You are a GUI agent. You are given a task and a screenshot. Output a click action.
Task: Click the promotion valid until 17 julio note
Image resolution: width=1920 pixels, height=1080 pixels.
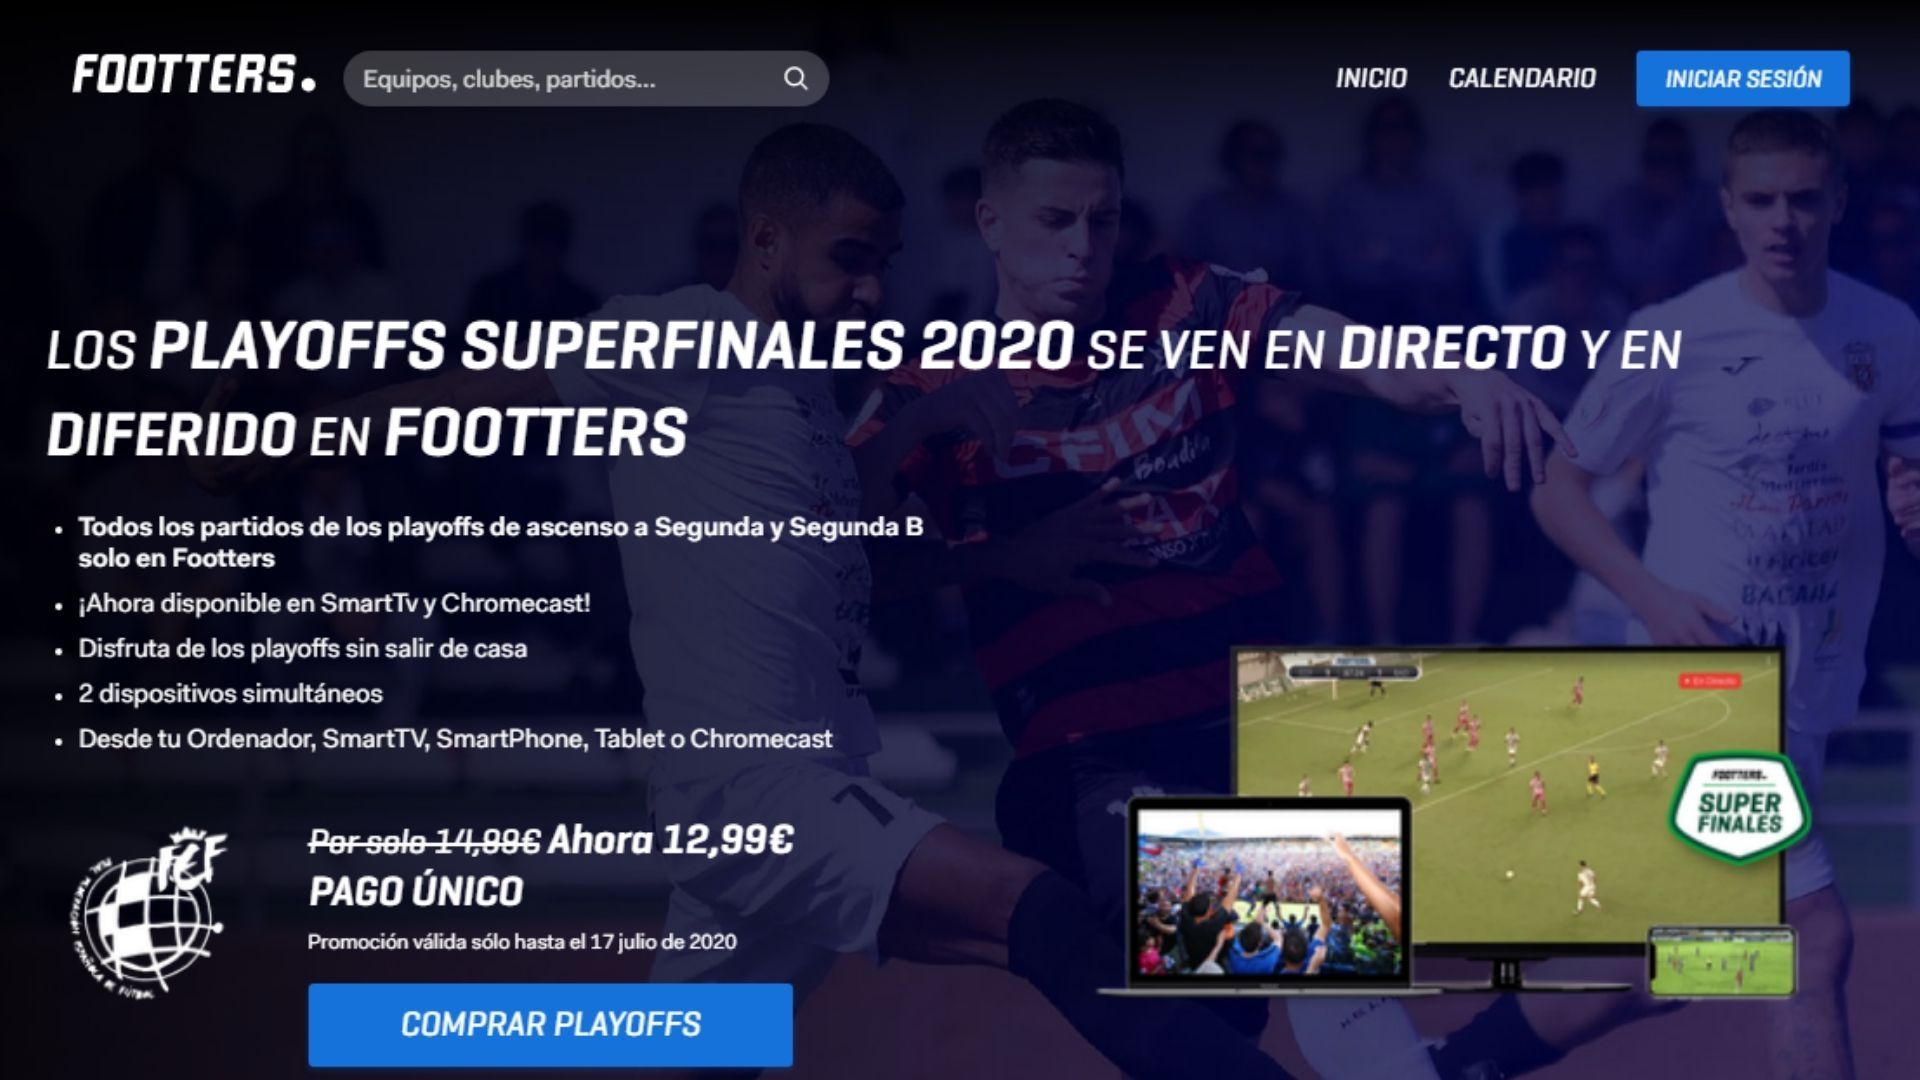522,942
